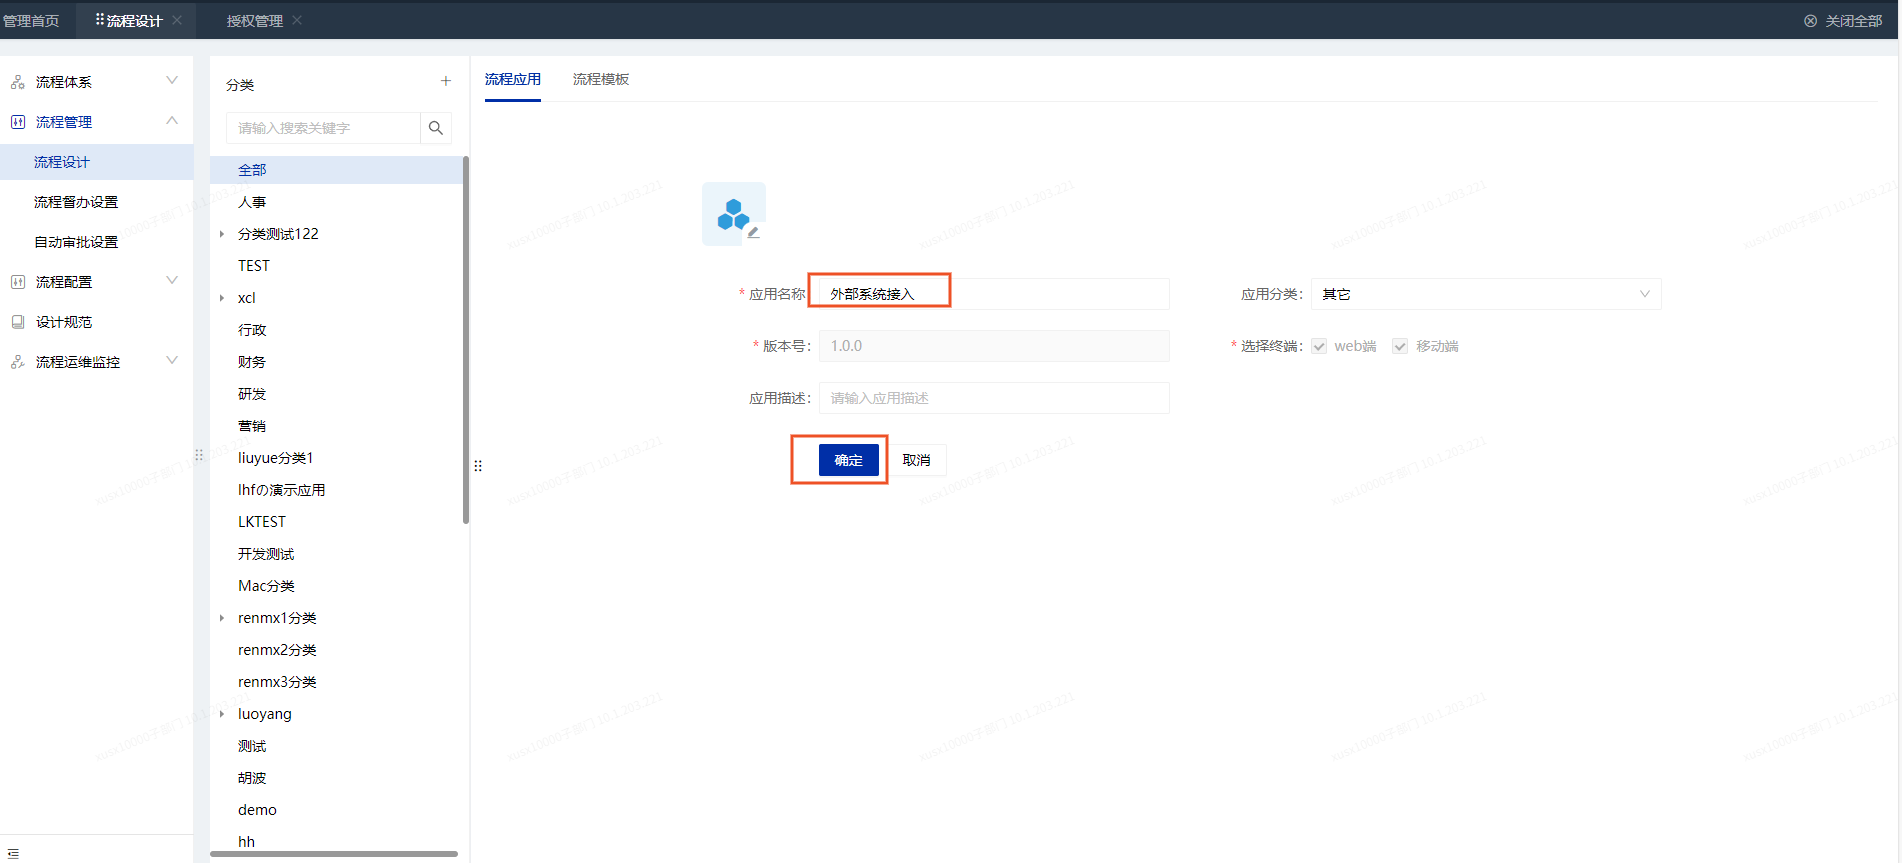The width and height of the screenshot is (1902, 863).
Task: Switch to the 流程应用 tab
Action: click(513, 79)
